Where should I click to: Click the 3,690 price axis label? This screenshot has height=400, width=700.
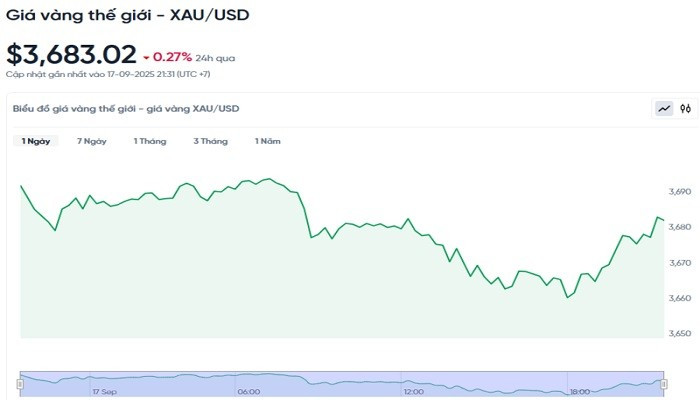[680, 191]
